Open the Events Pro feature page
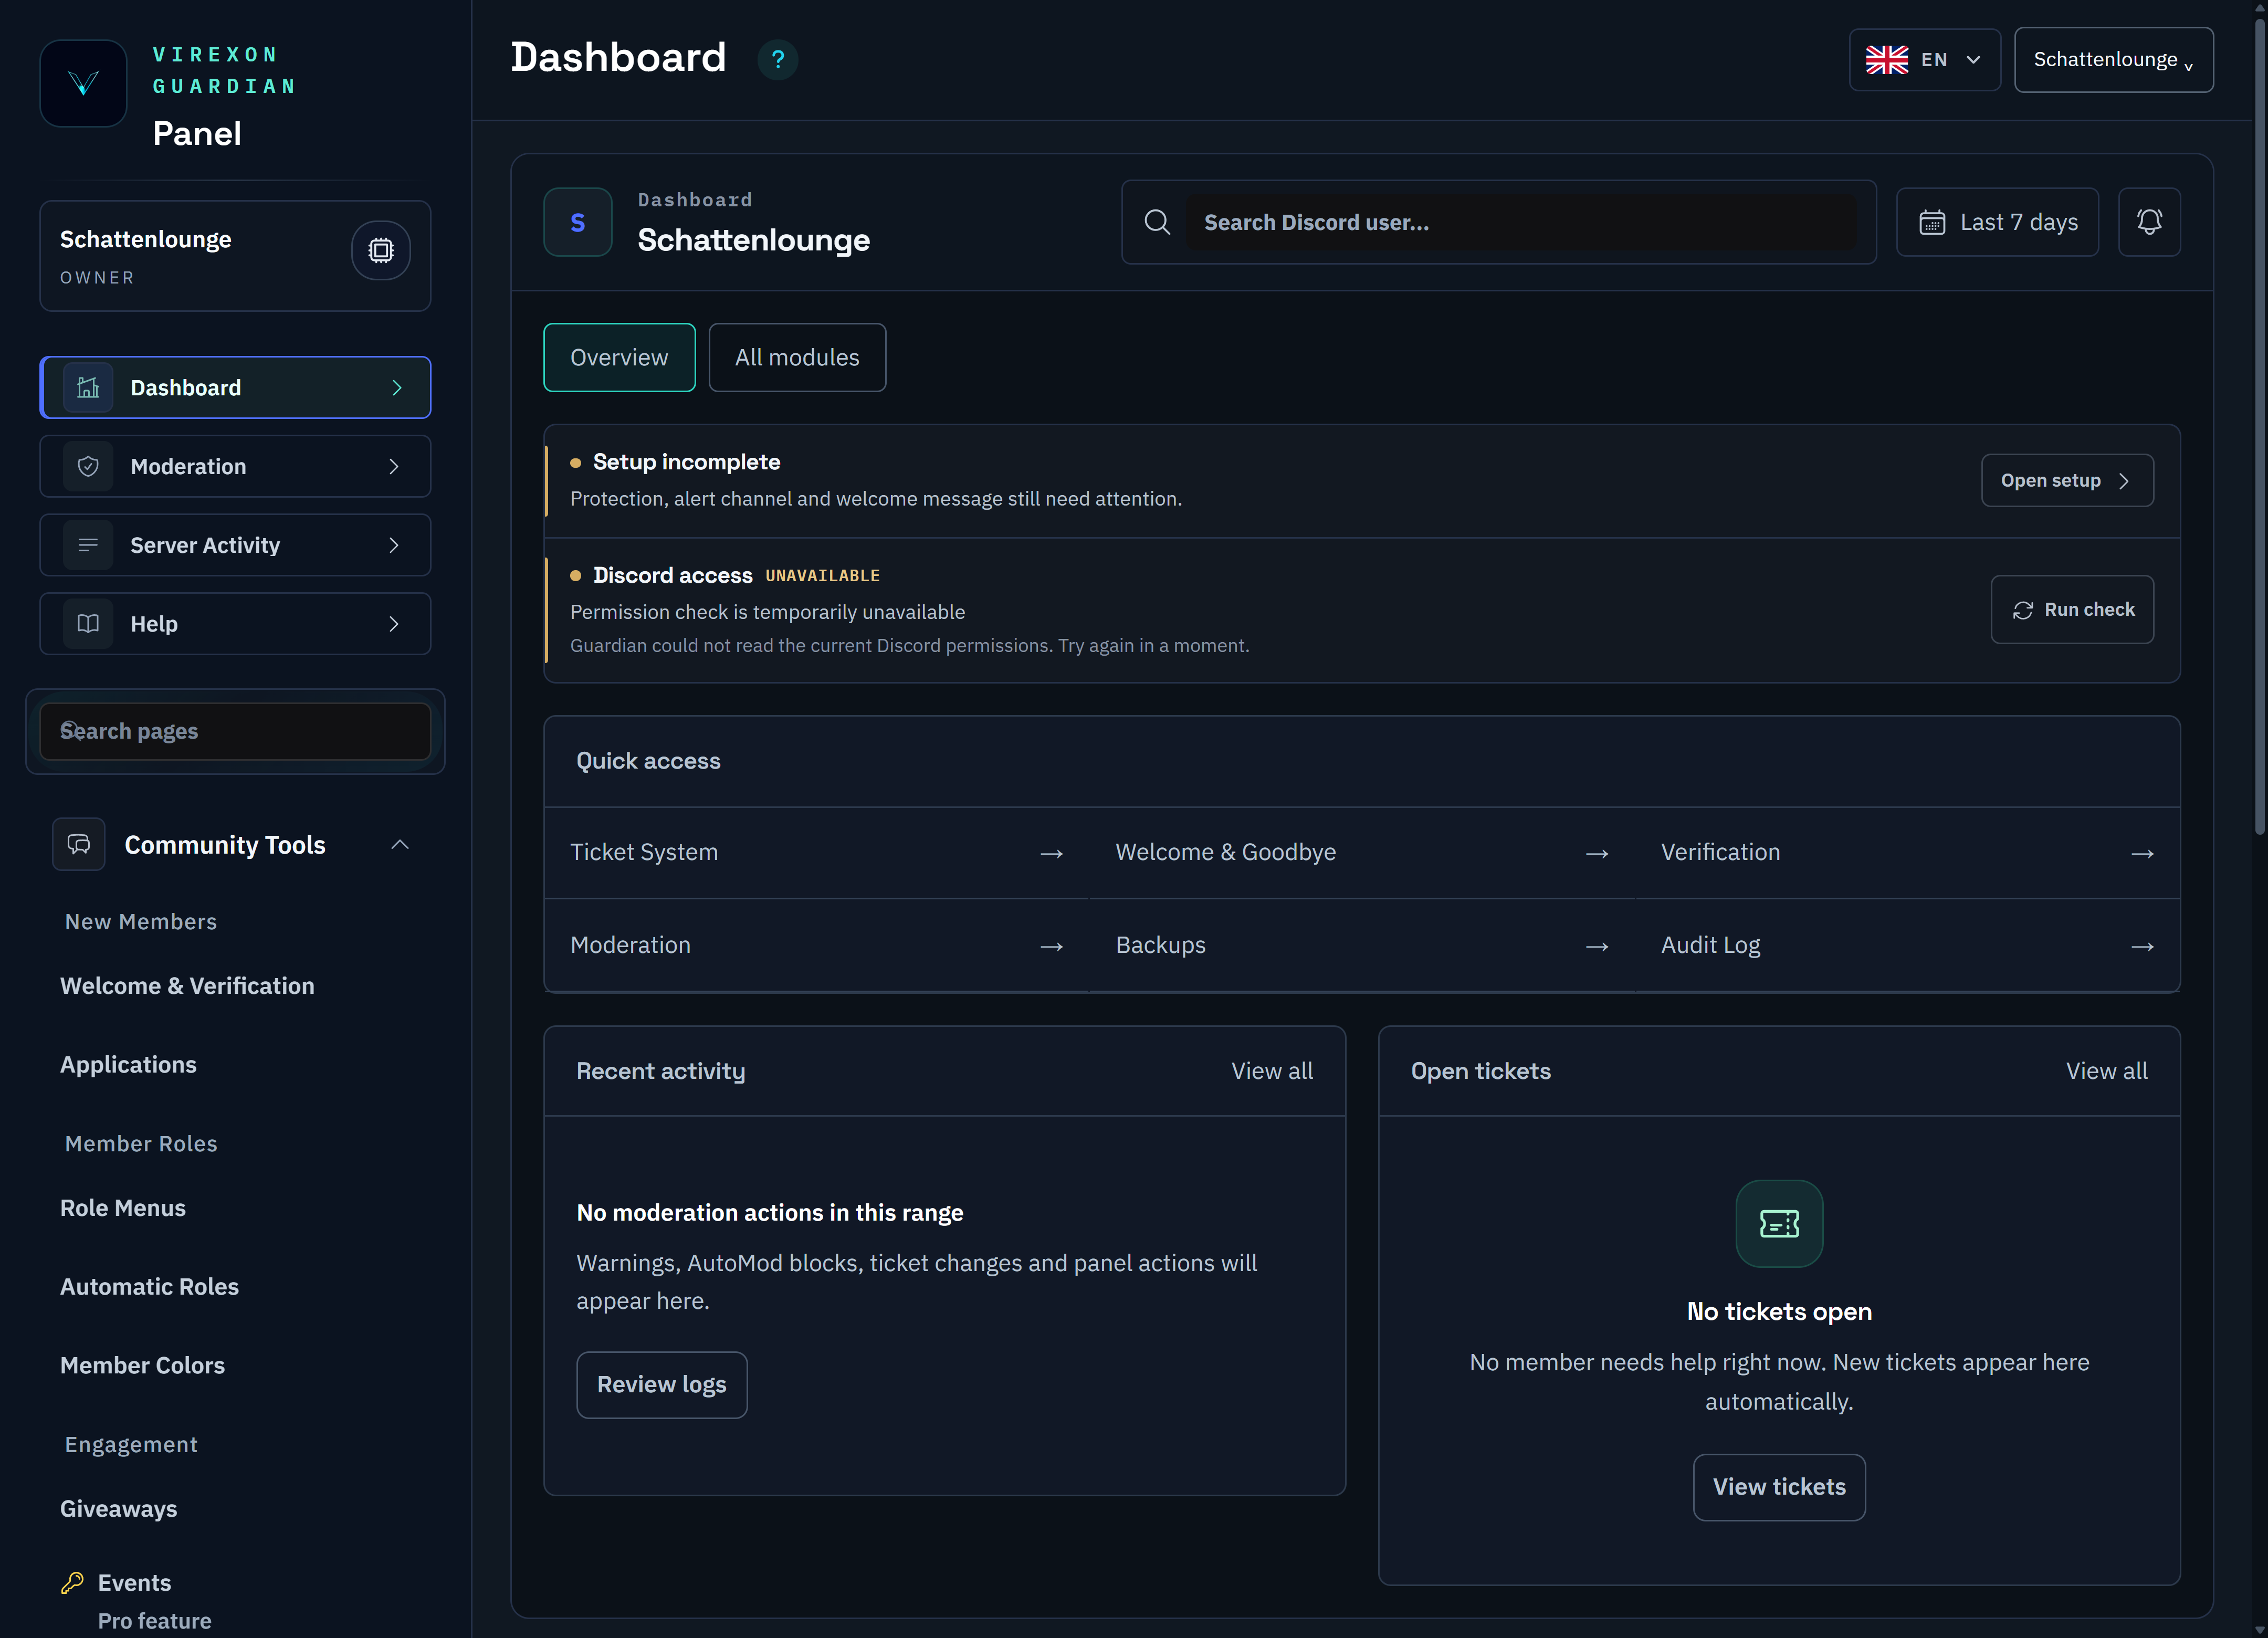This screenshot has height=1638, width=2268. click(x=136, y=1600)
